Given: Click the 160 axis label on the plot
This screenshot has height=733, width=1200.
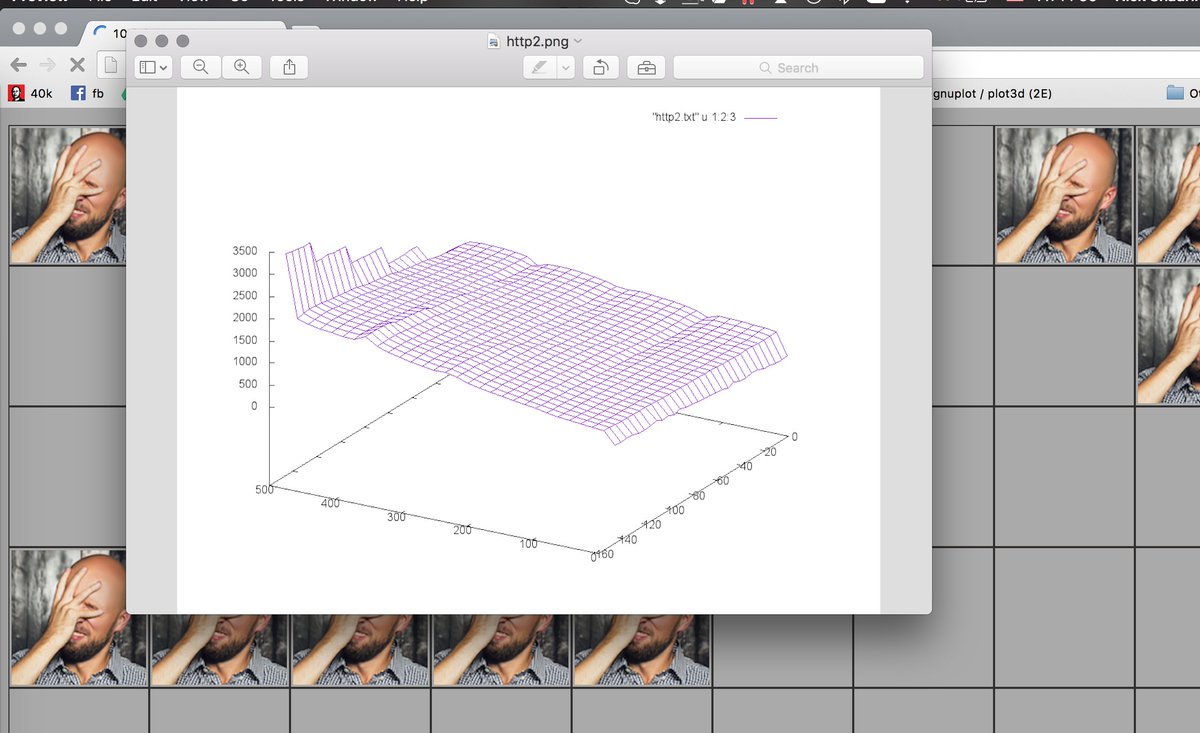Looking at the screenshot, I should (606, 554).
